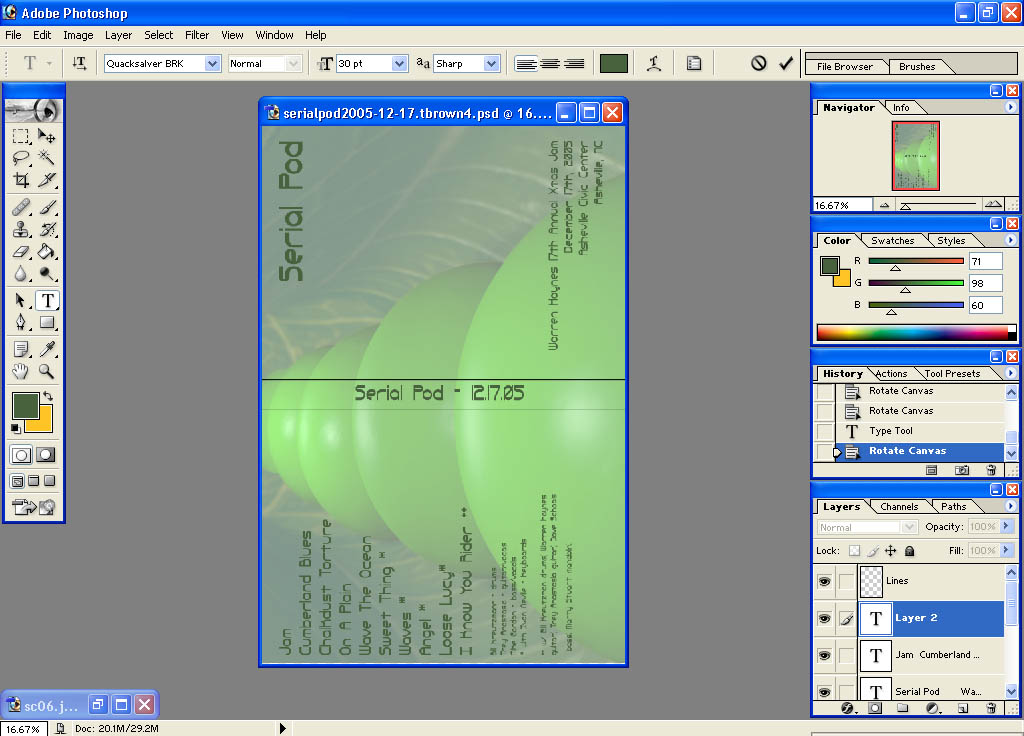
Task: Toggle lock all
Action: pos(909,551)
